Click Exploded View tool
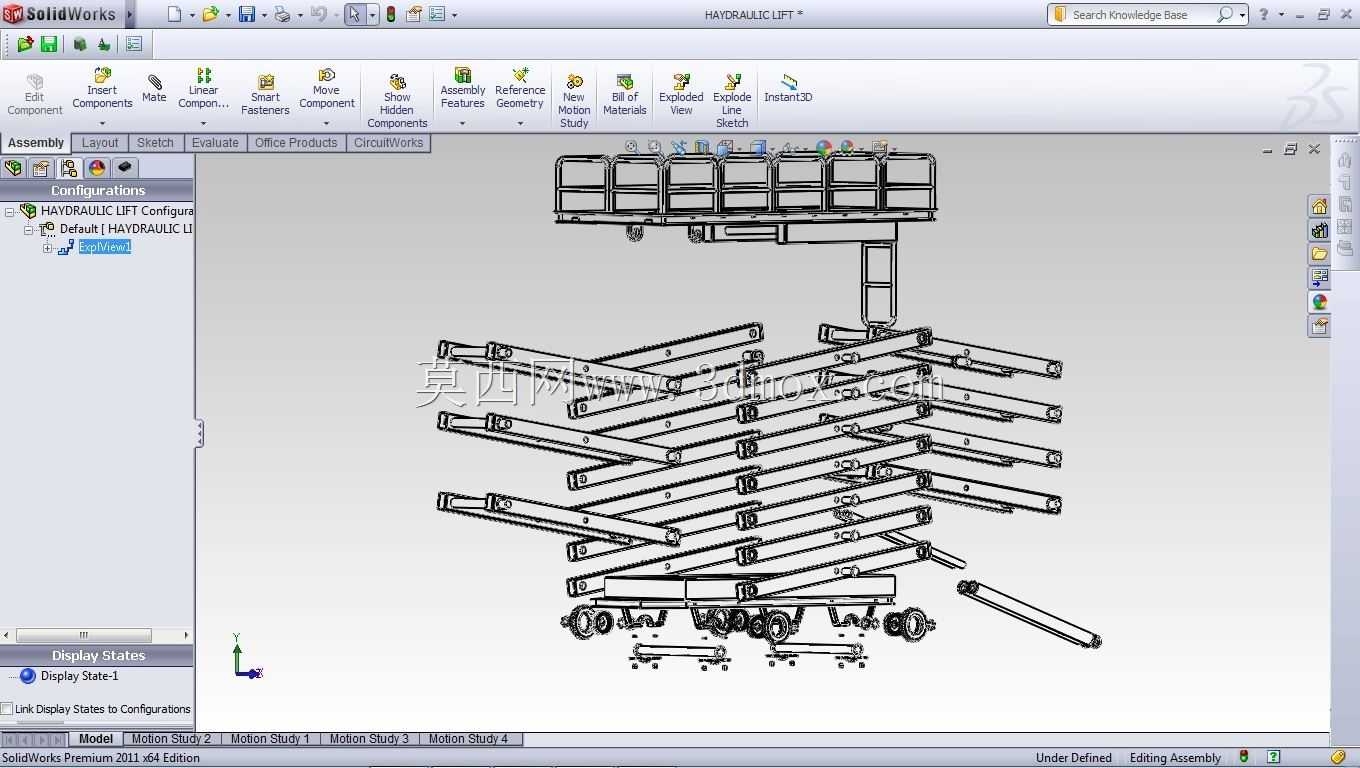 coord(681,95)
